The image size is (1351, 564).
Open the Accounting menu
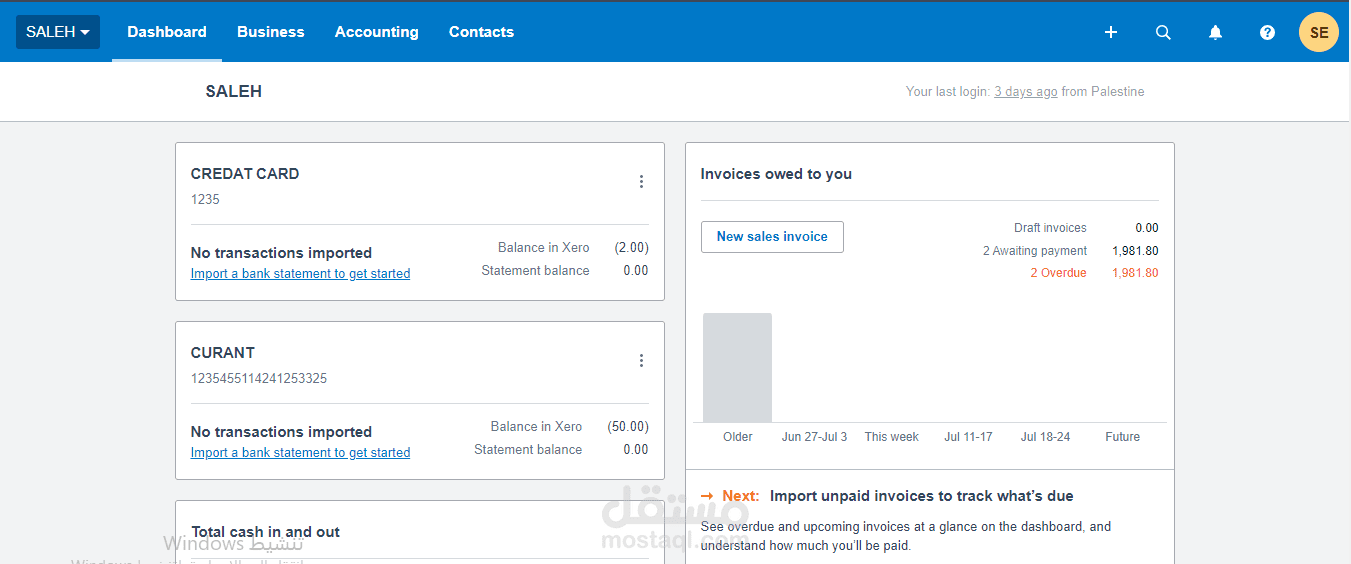377,32
